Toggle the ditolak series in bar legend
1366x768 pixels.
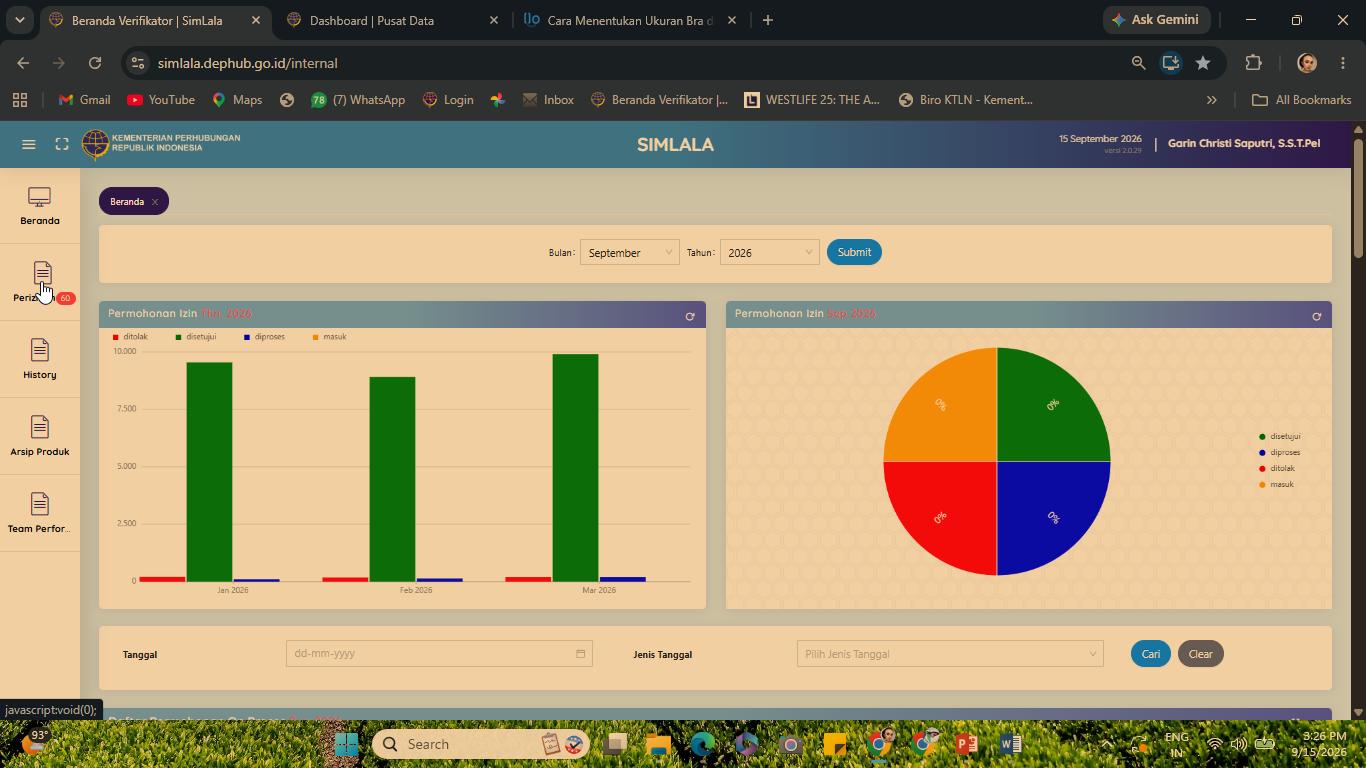(131, 337)
